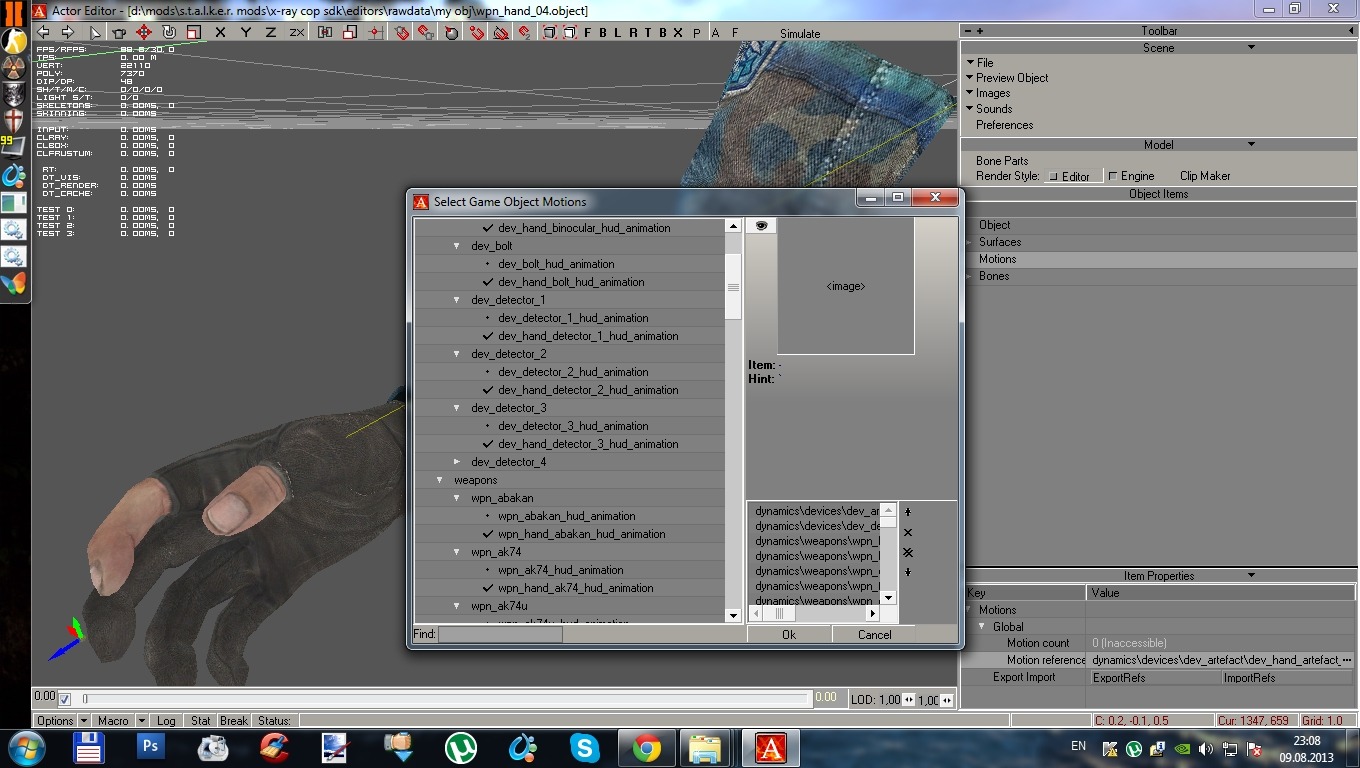Click the redo right-arrow toolbar icon
1360x768 pixels.
[68, 32]
